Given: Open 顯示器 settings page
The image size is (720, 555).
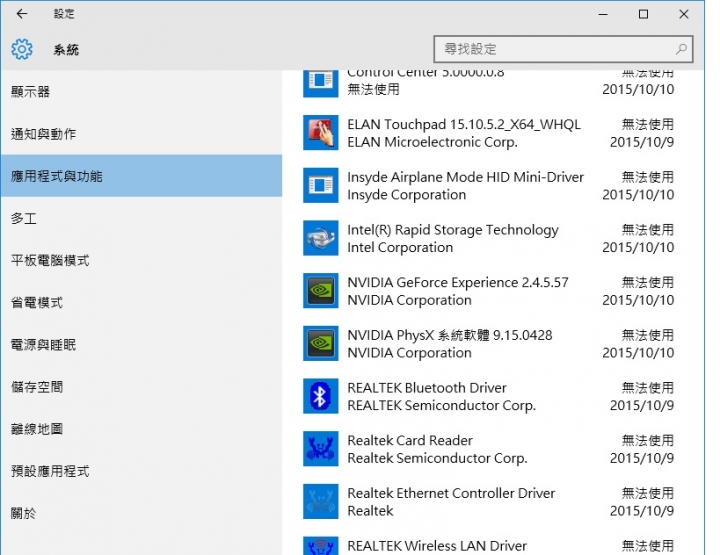Looking at the screenshot, I should click(141, 92).
